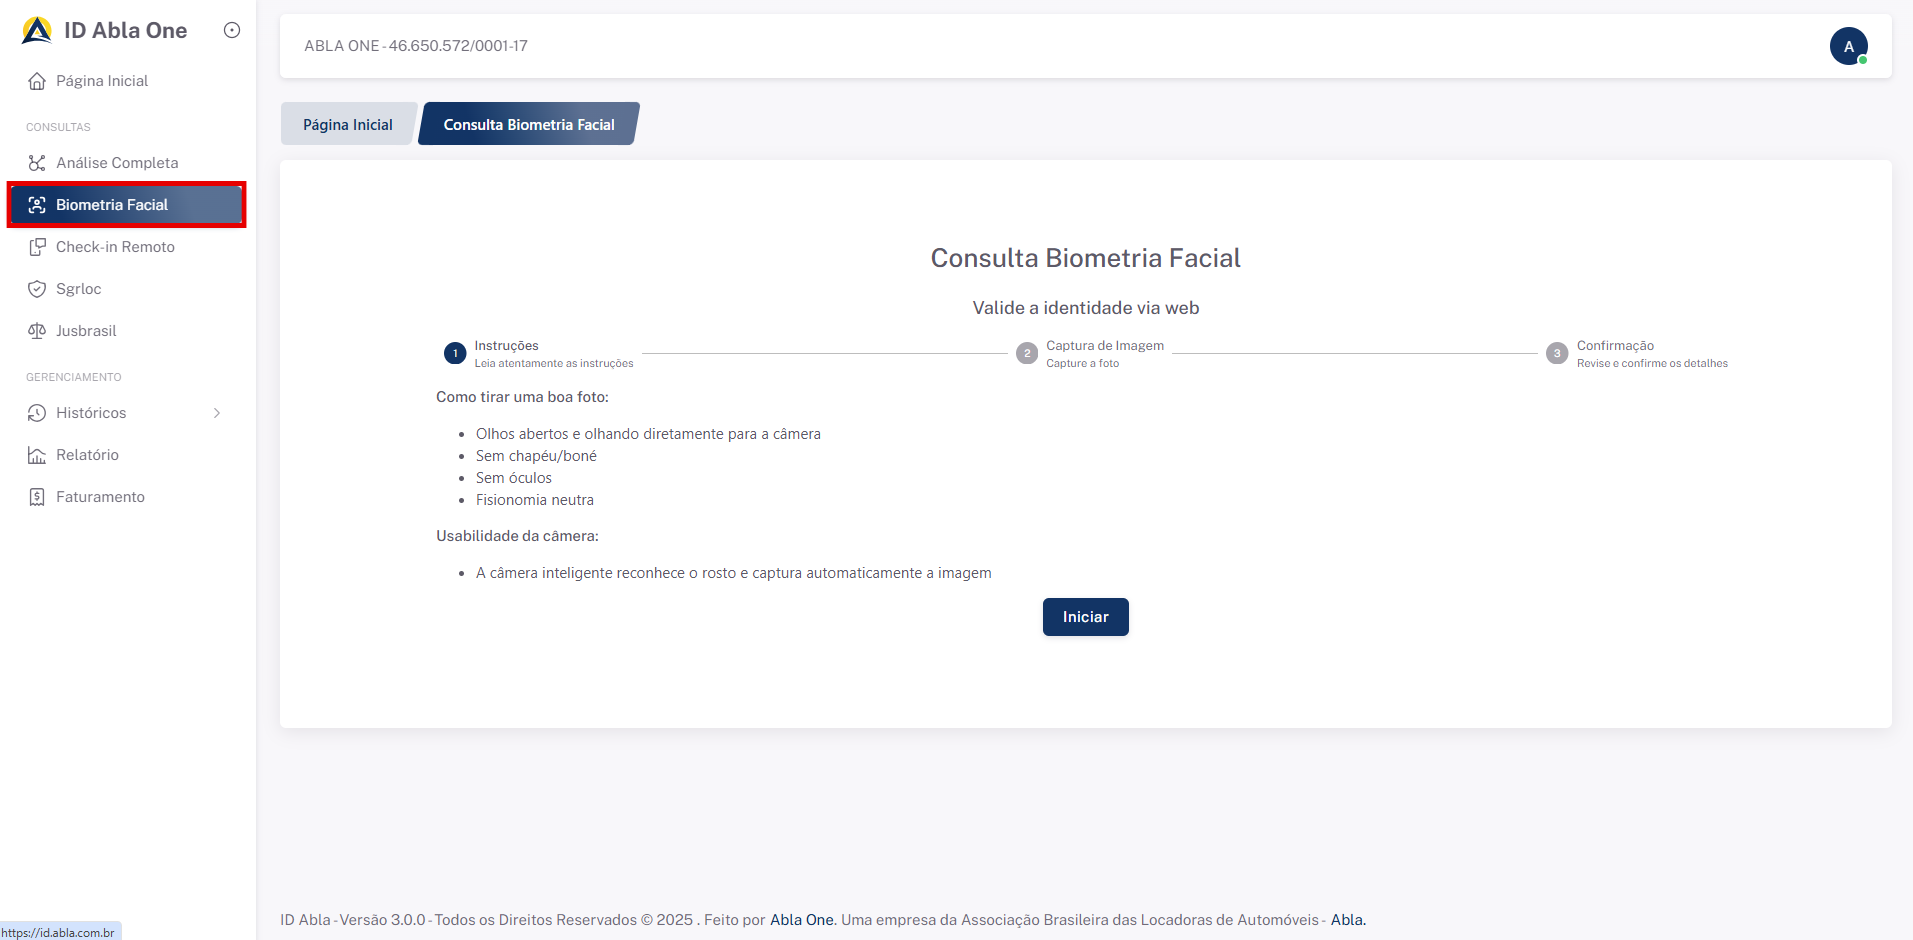Viewport: 1913px width, 940px height.
Task: Open the Históricos menu item
Action: tap(91, 413)
